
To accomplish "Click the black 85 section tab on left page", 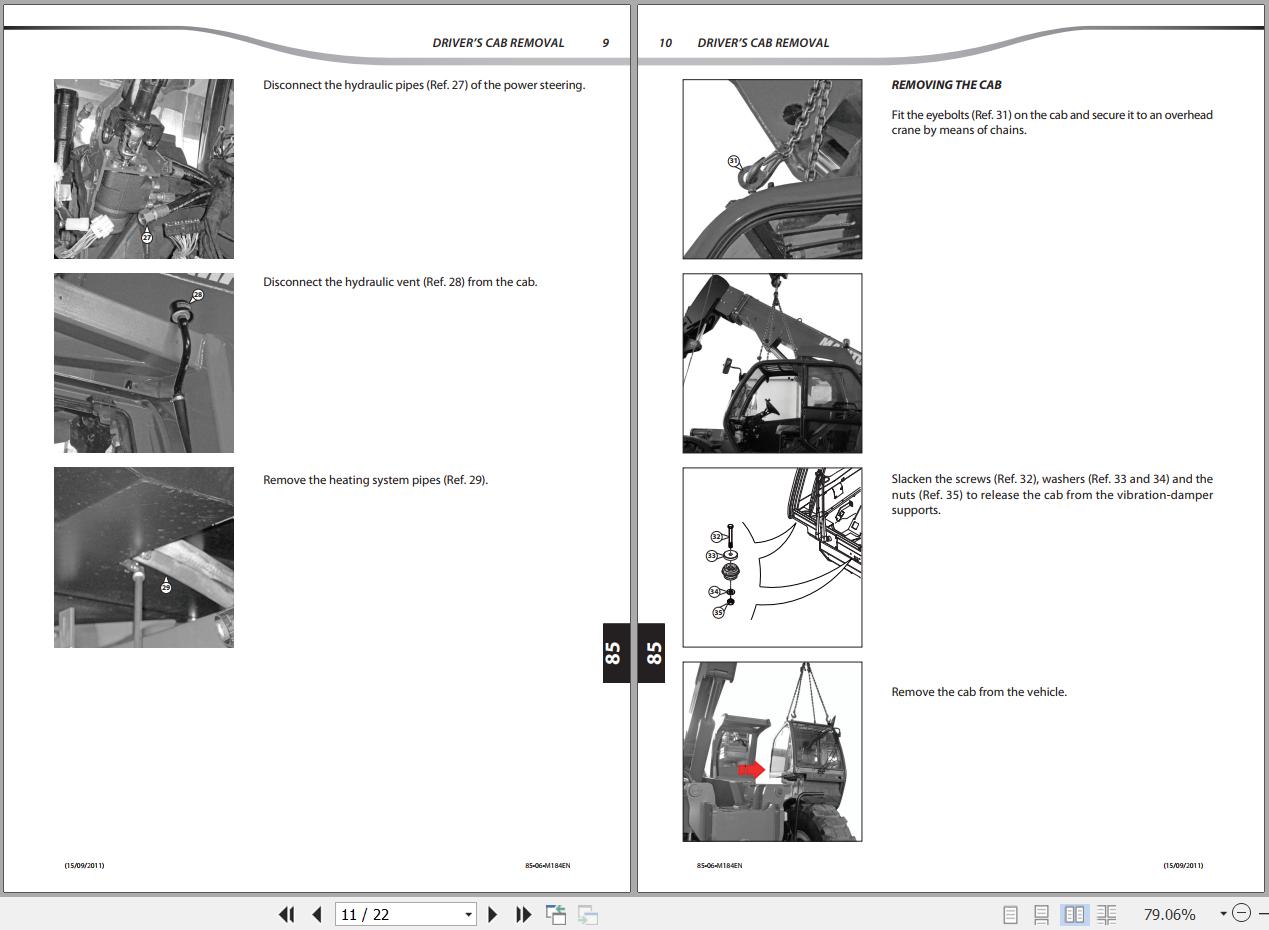I will (616, 653).
